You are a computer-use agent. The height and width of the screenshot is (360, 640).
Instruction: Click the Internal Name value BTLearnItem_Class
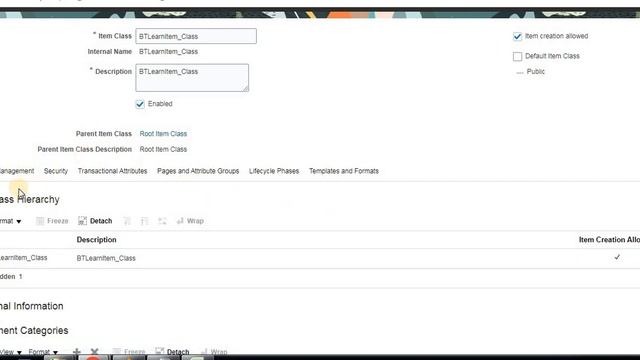tap(168, 52)
